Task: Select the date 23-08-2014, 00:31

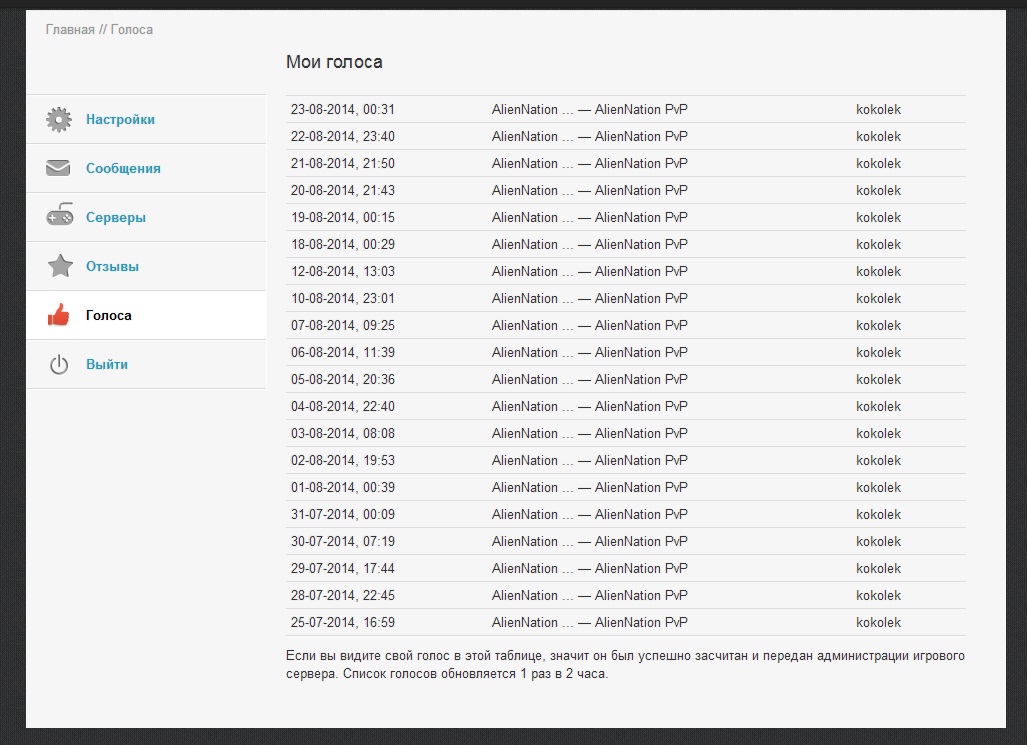Action: [x=343, y=109]
